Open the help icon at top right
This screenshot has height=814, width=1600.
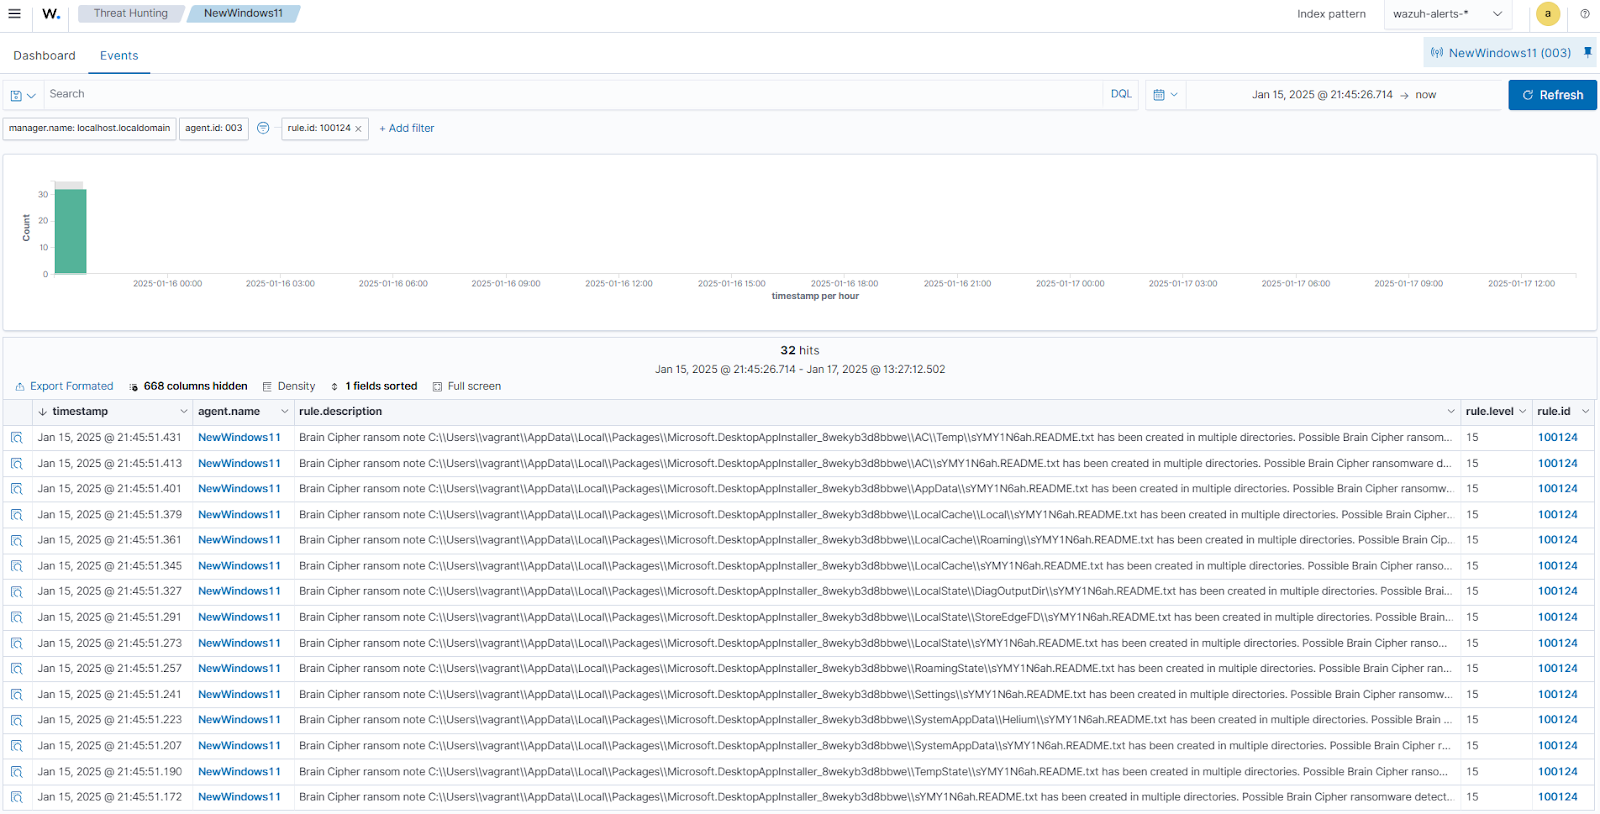[x=1585, y=14]
